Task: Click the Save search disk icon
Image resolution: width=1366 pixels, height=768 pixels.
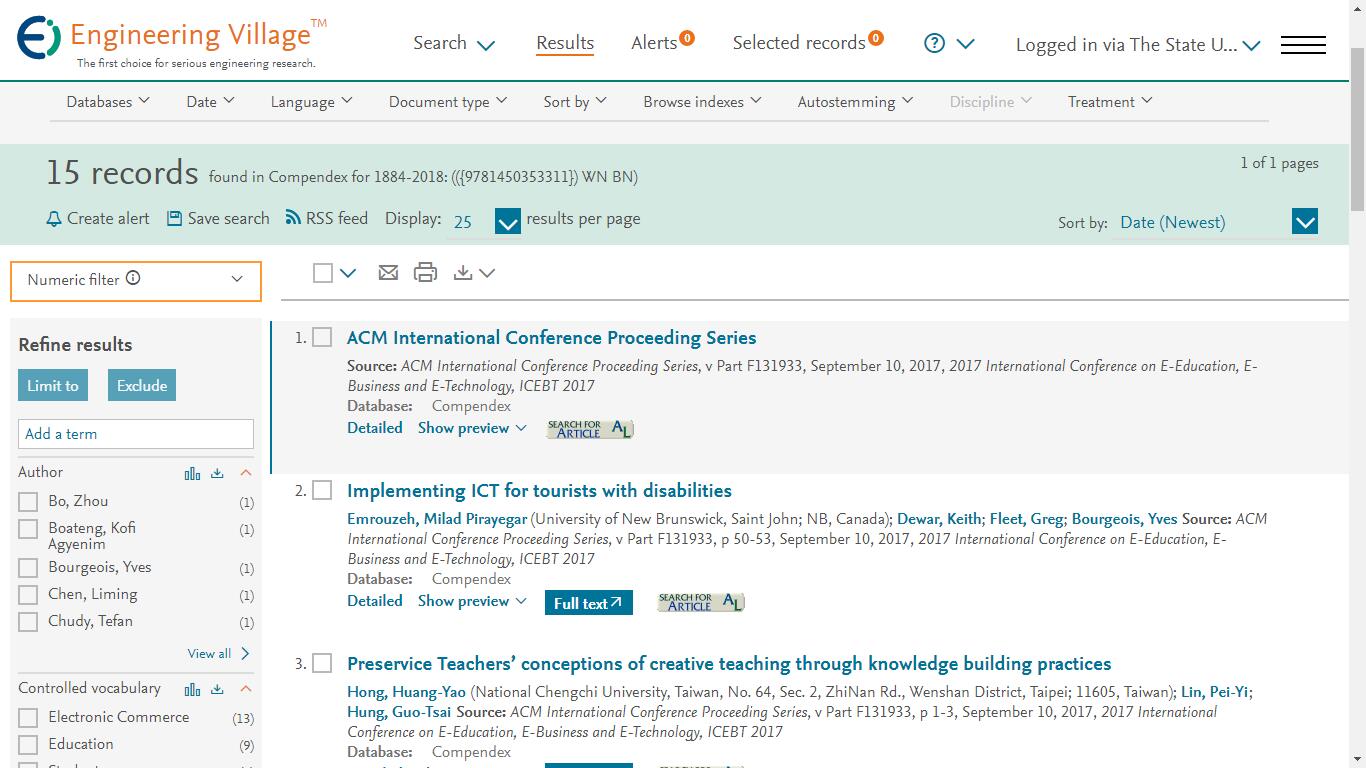Action: tap(174, 218)
